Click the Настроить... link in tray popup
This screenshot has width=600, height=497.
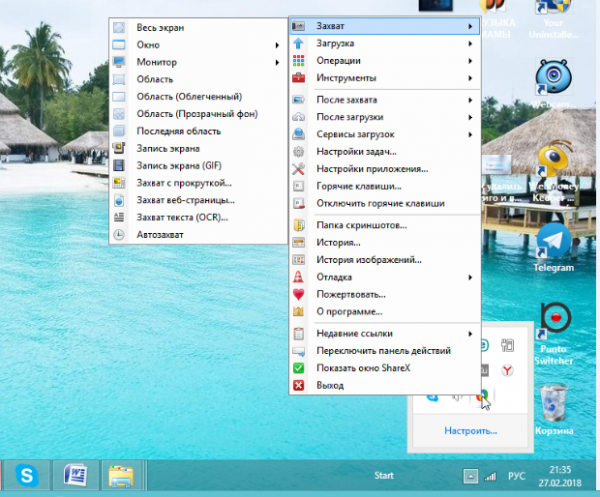click(x=471, y=431)
